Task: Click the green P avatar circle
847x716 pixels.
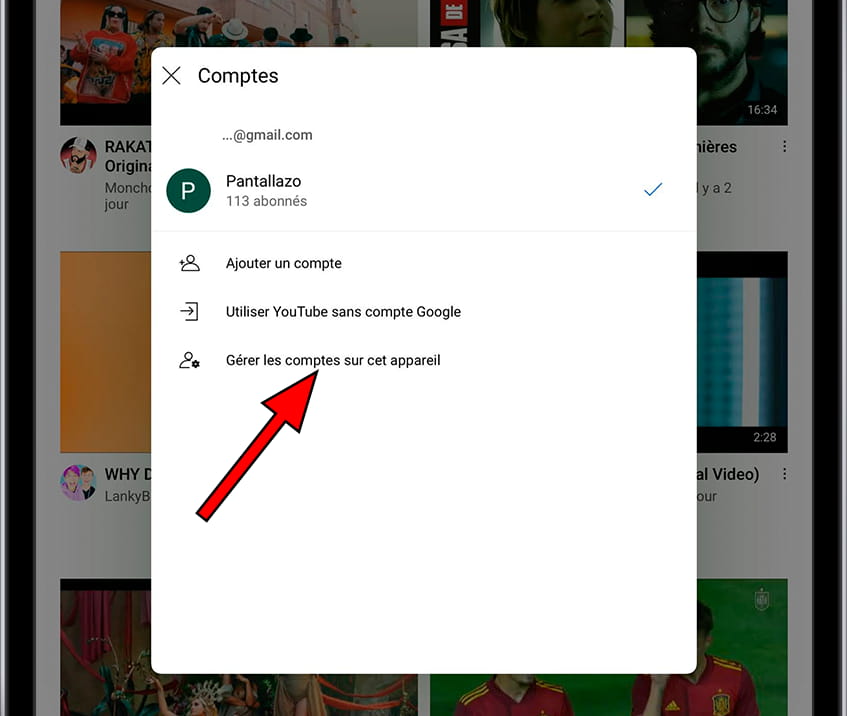Action: (x=188, y=190)
